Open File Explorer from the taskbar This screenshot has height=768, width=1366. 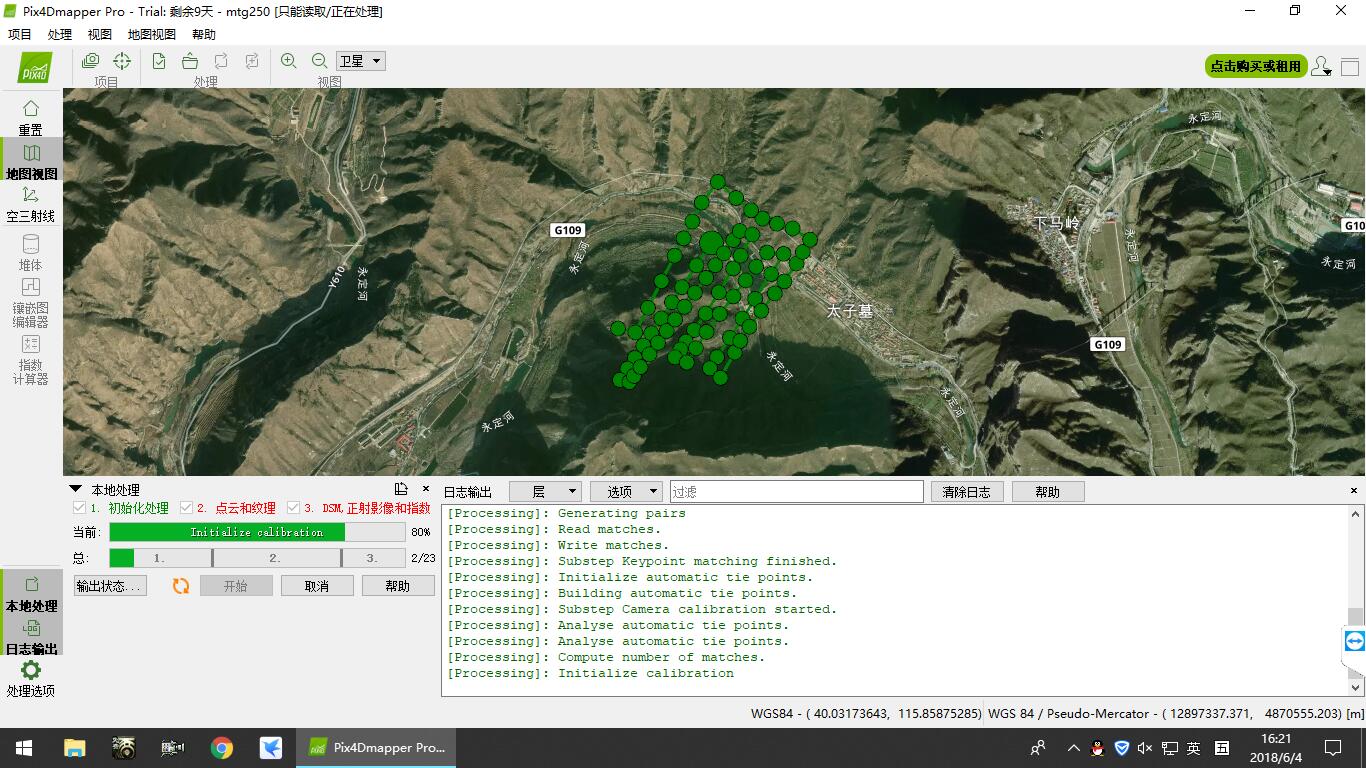tap(74, 748)
